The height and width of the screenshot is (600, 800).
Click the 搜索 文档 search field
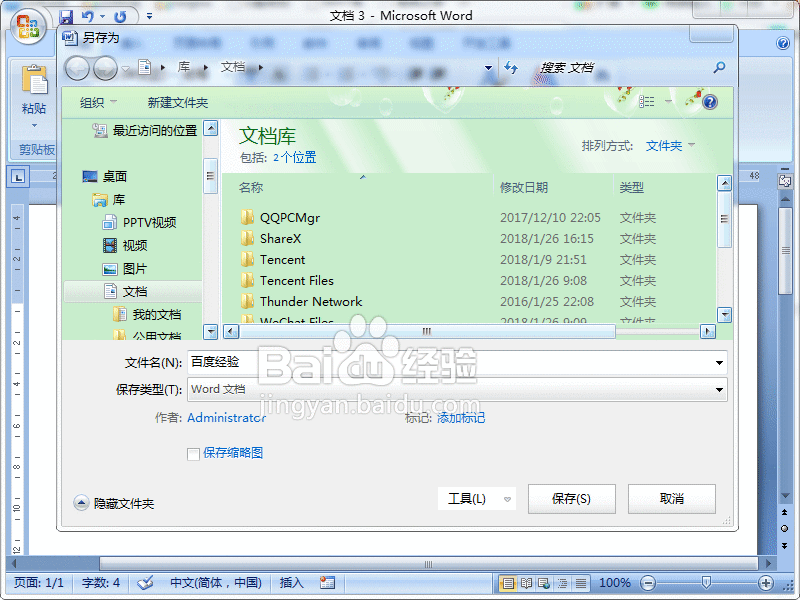coord(622,67)
